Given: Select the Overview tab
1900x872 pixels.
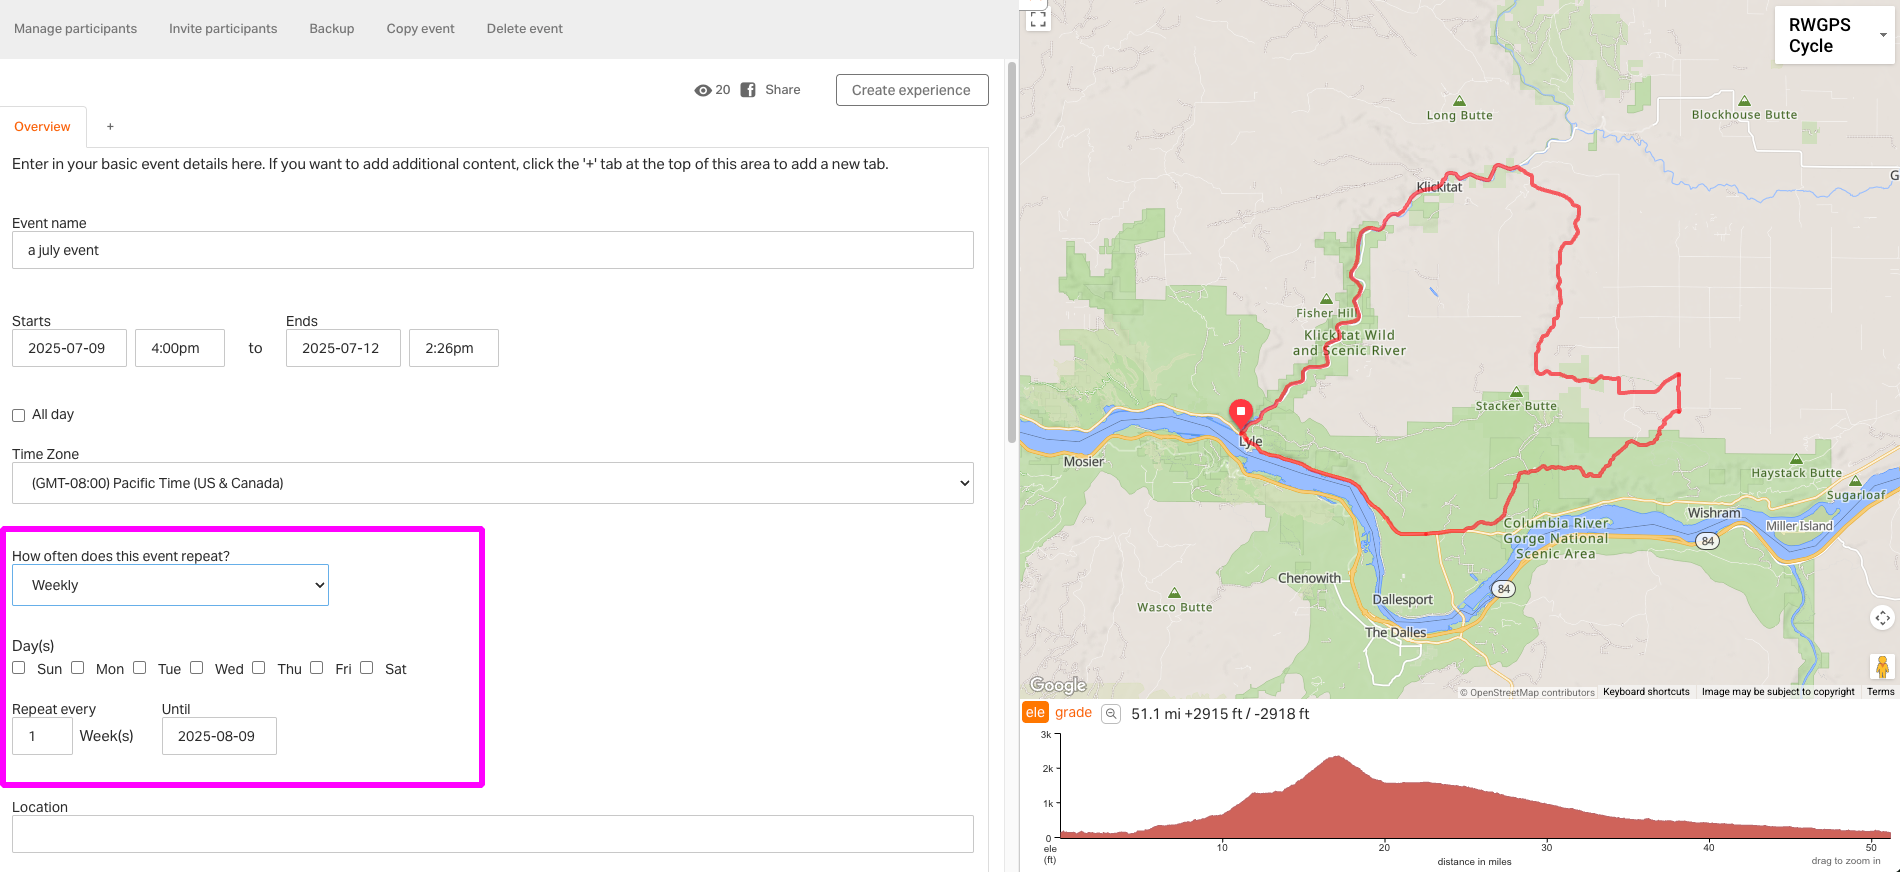Looking at the screenshot, I should 43,127.
